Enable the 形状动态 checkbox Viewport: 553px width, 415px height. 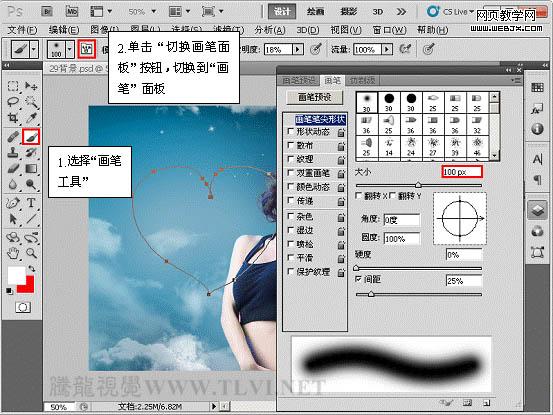pyautogui.click(x=291, y=132)
